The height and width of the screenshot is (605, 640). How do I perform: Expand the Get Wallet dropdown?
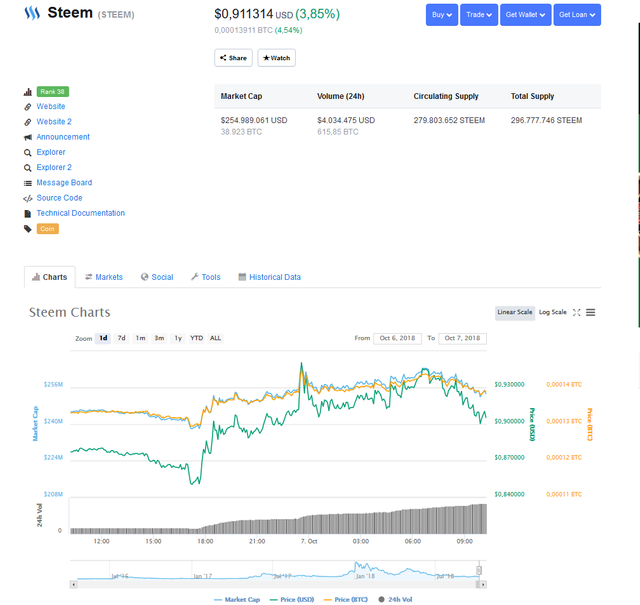(525, 15)
